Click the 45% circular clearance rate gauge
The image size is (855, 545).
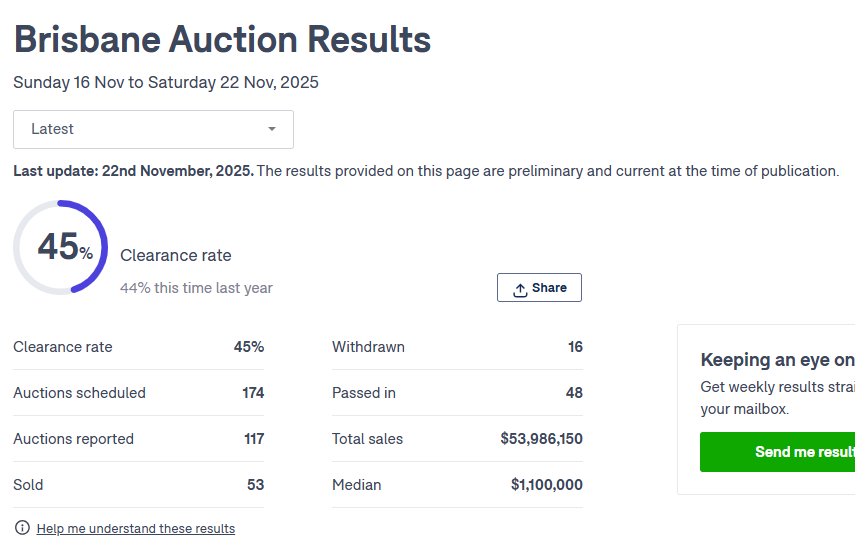[60, 248]
